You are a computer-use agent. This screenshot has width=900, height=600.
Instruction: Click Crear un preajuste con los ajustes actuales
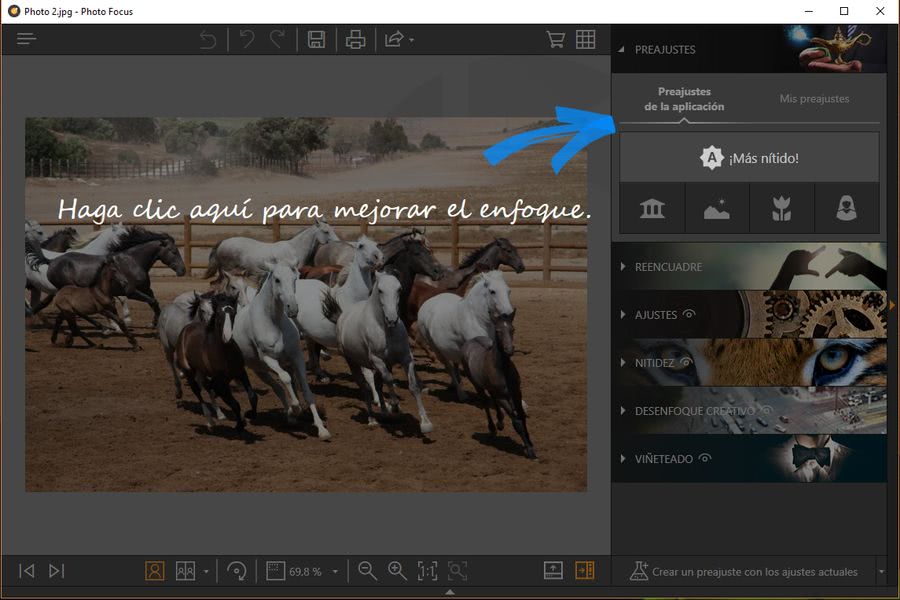tap(743, 571)
